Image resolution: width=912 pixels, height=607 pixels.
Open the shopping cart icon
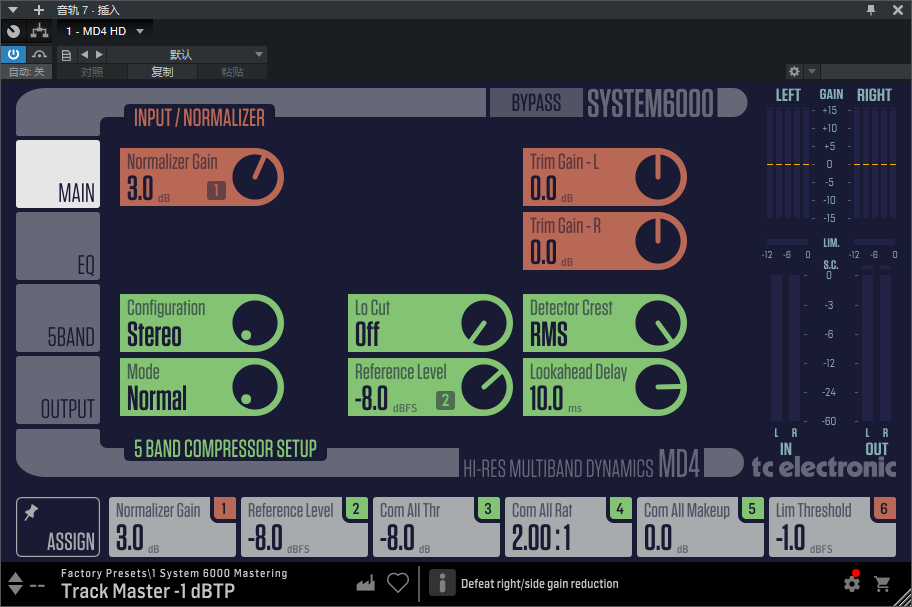[x=882, y=584]
